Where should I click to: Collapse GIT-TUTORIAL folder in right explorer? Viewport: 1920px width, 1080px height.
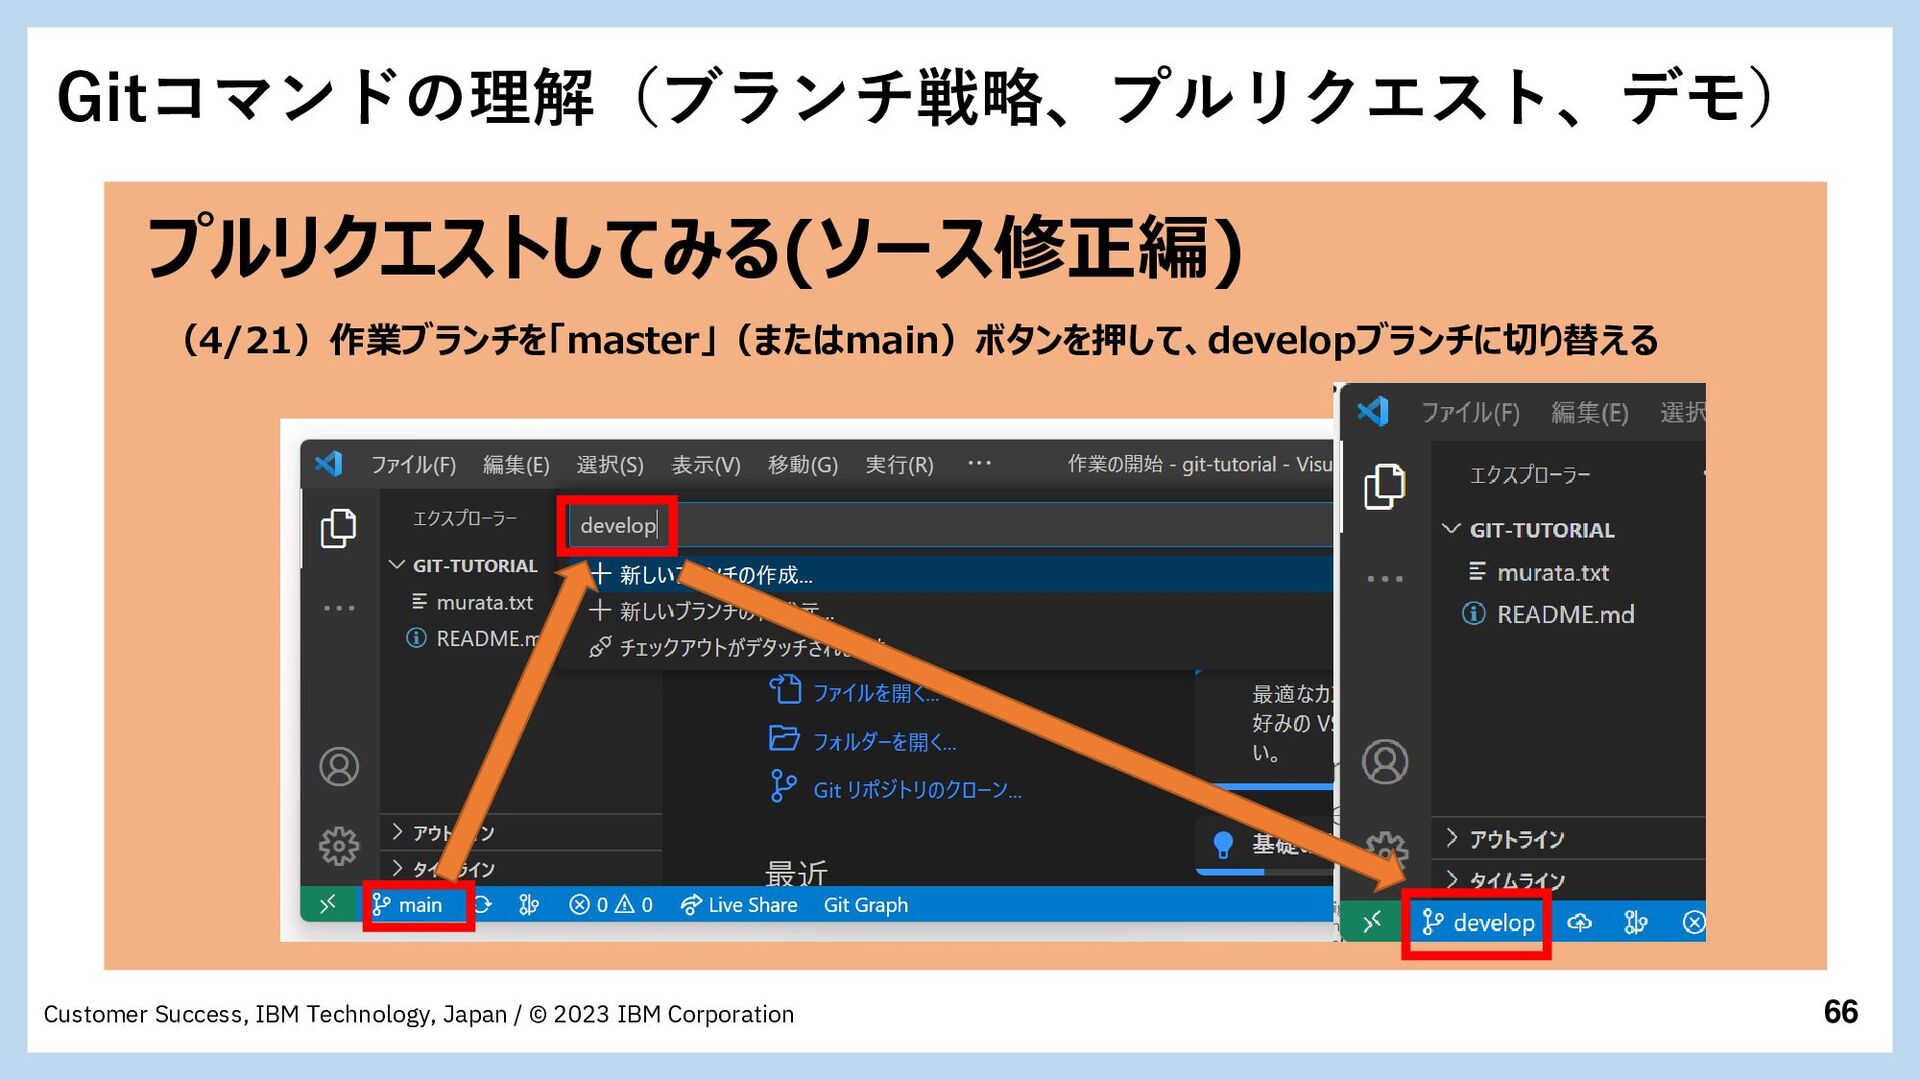[1530, 530]
